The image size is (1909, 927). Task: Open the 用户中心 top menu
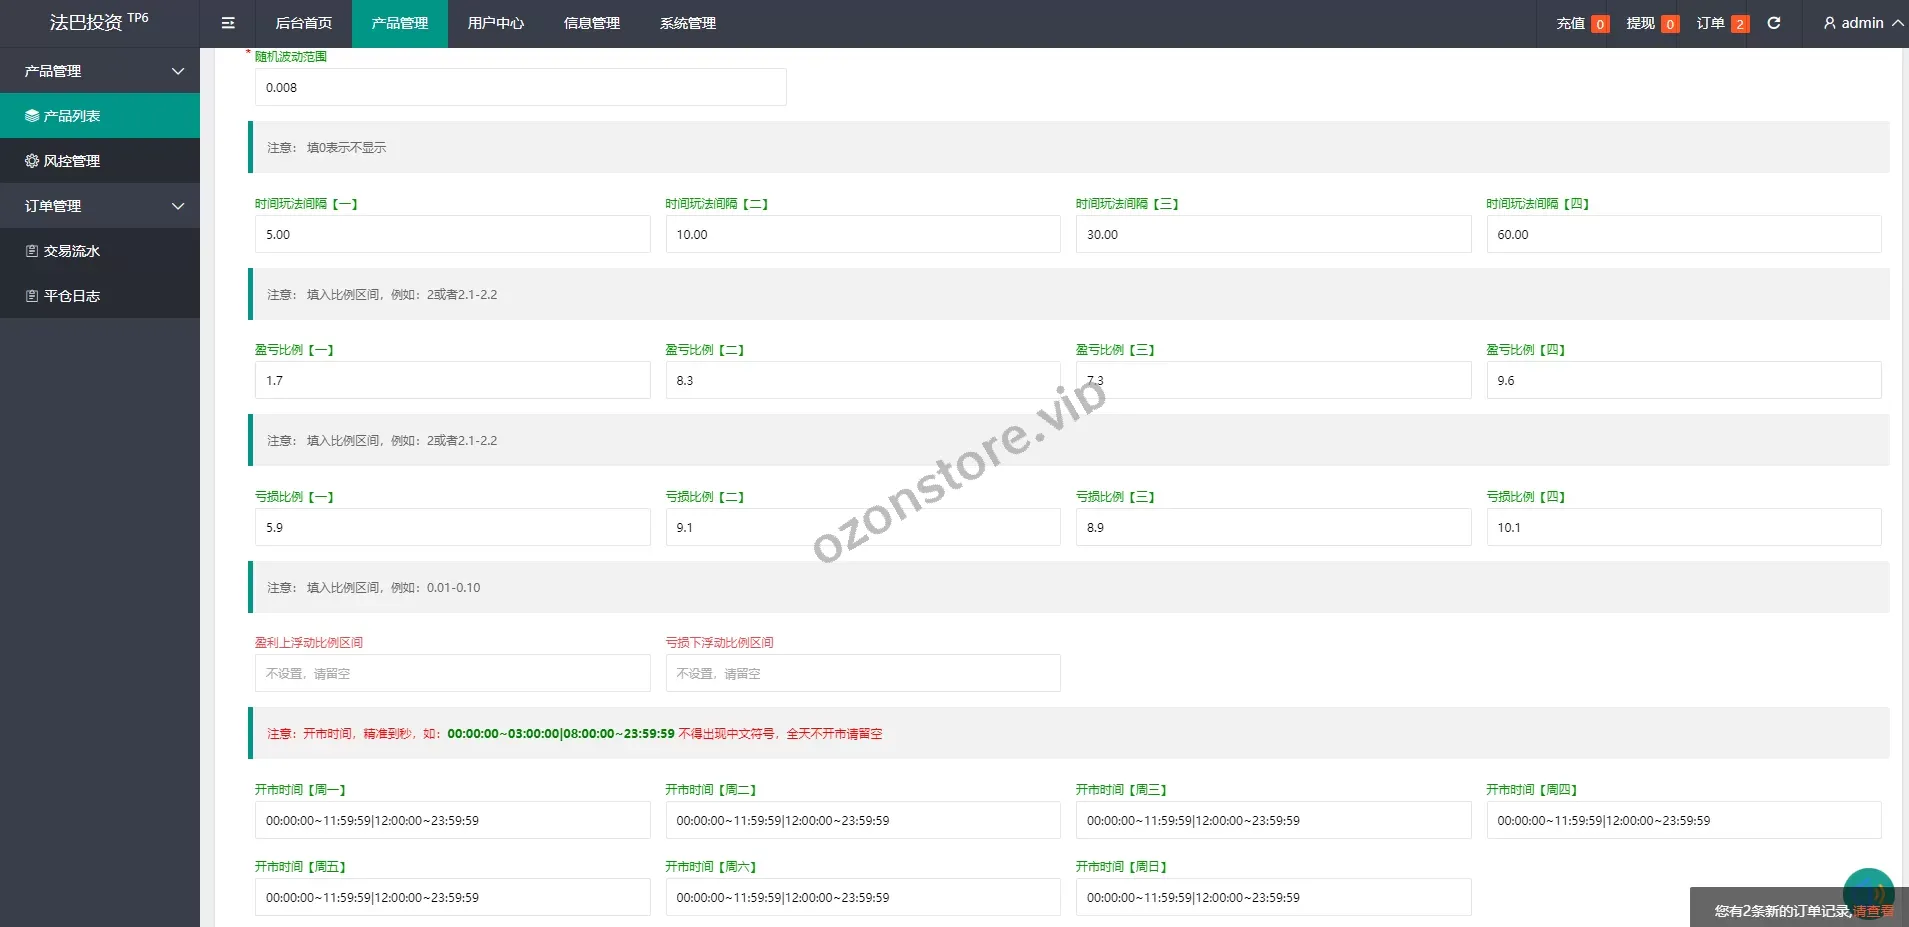(x=495, y=23)
